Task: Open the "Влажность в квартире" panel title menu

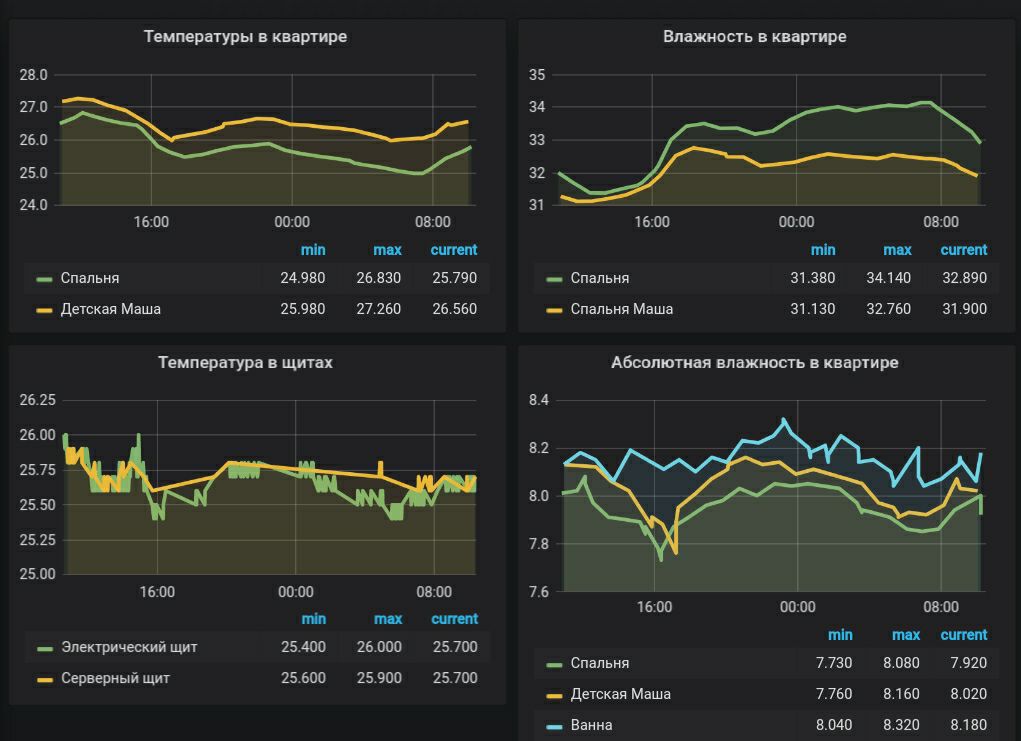Action: click(754, 37)
